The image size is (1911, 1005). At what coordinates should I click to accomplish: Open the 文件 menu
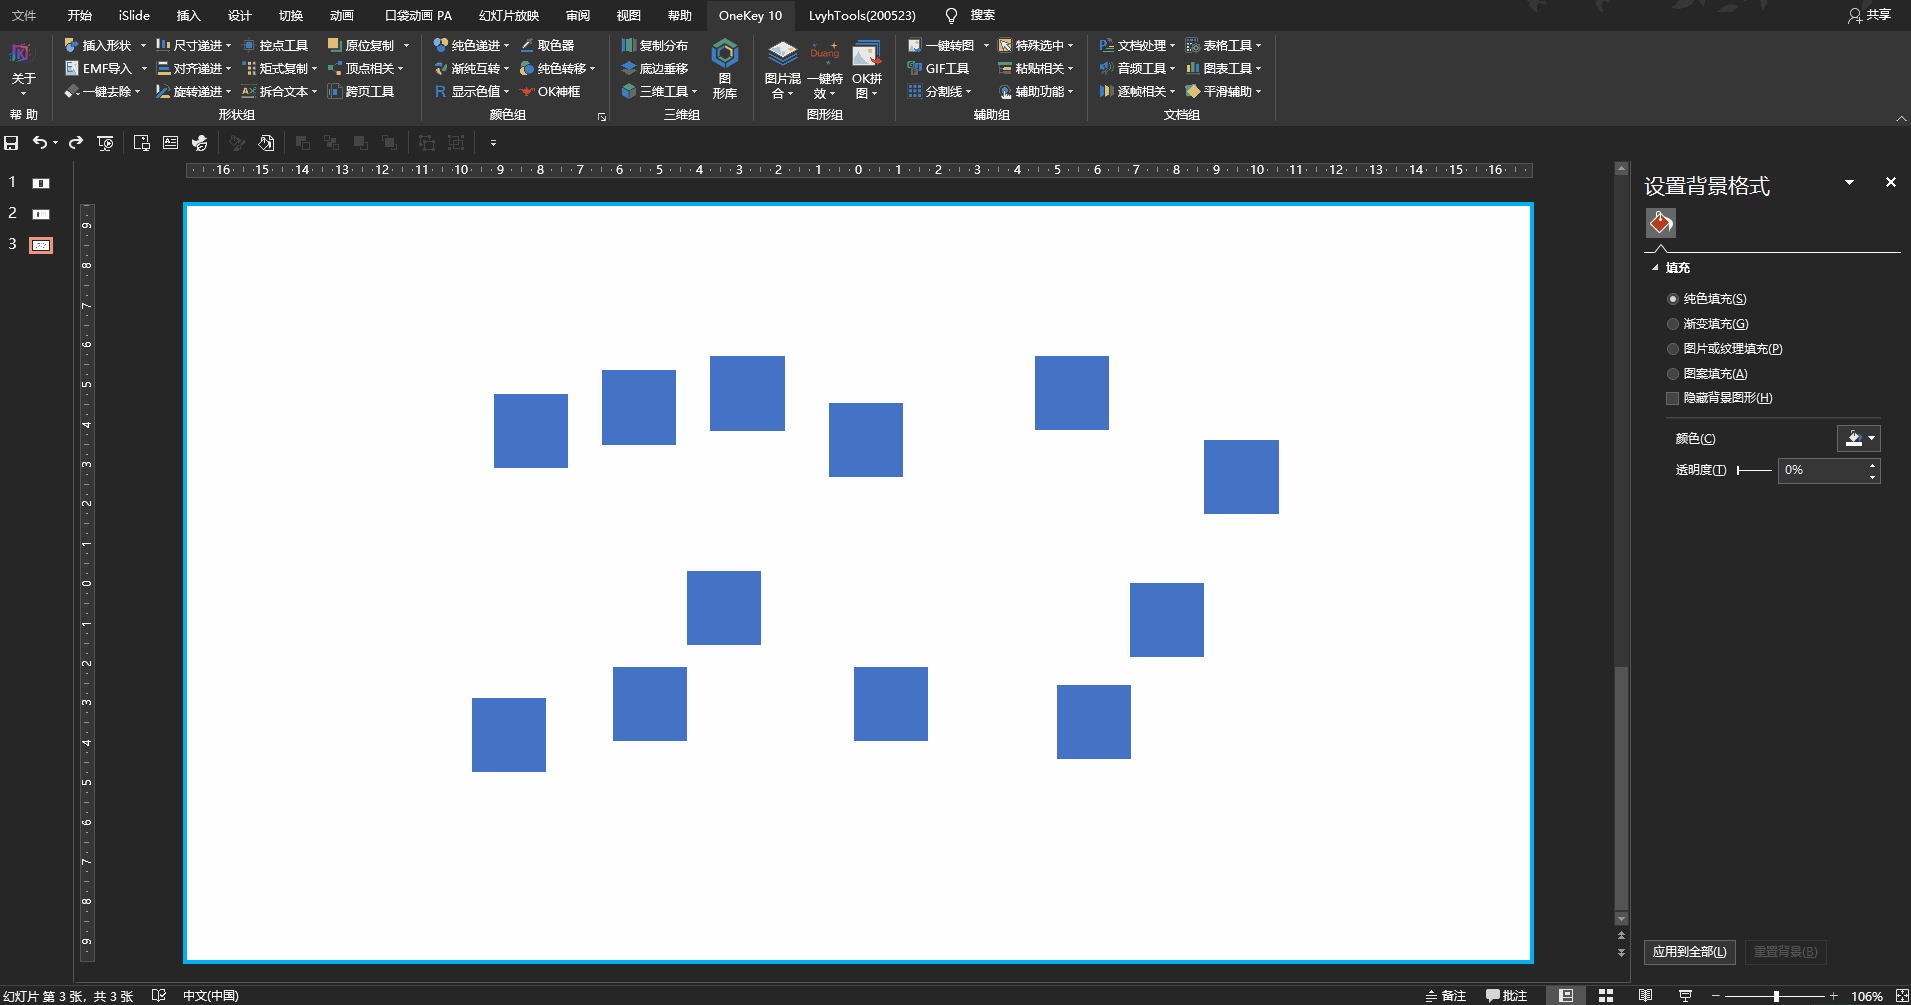pos(24,15)
